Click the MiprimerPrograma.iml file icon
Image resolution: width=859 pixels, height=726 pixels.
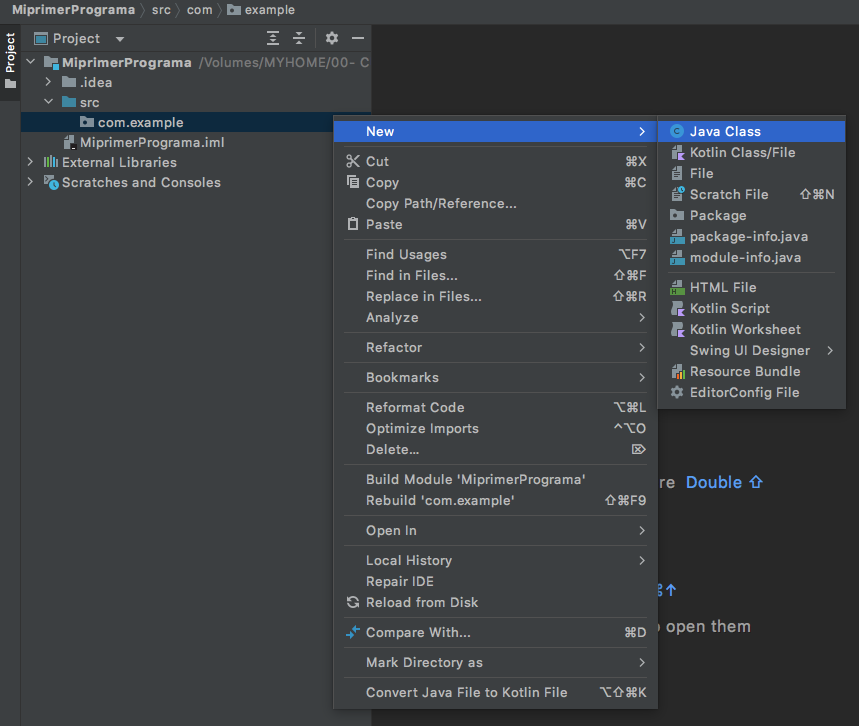pos(70,142)
